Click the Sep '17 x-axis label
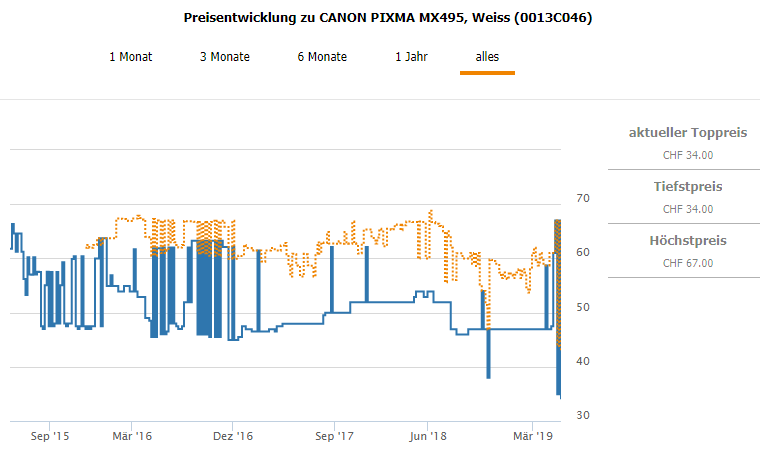This screenshot has width=760, height=458. coord(335,437)
